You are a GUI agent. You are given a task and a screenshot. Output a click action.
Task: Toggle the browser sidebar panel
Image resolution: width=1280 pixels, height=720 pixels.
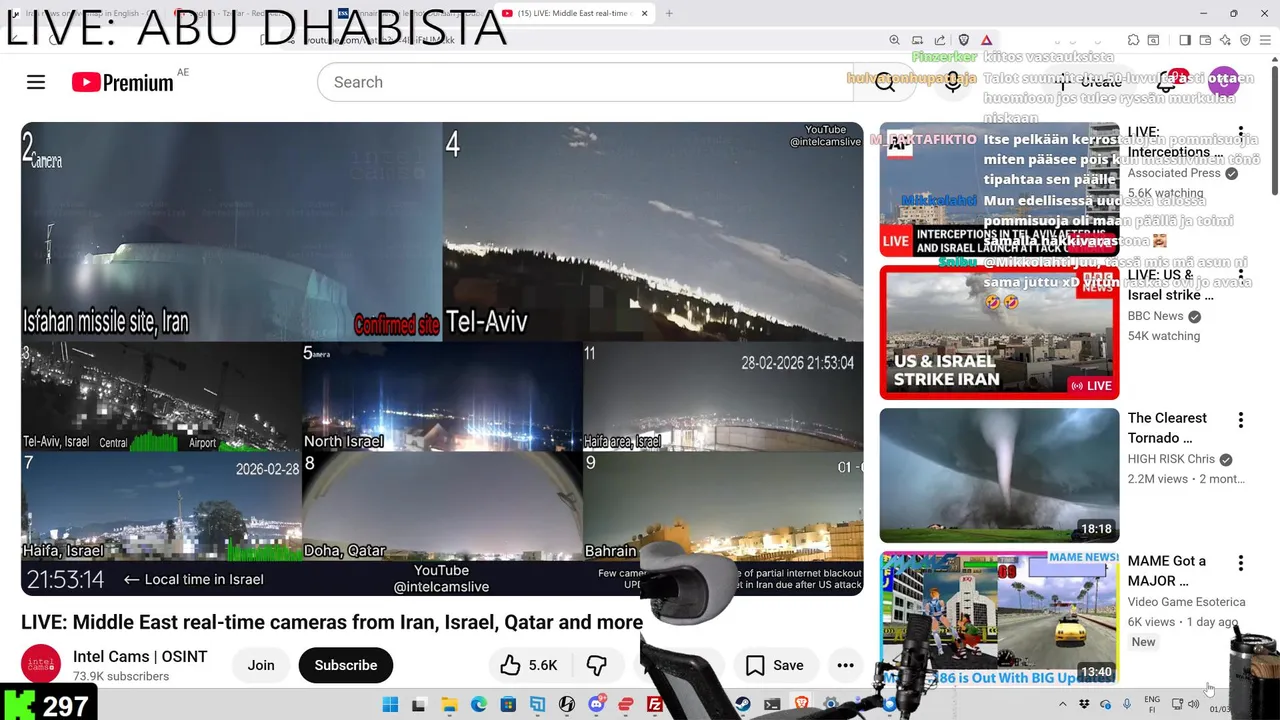[1185, 40]
